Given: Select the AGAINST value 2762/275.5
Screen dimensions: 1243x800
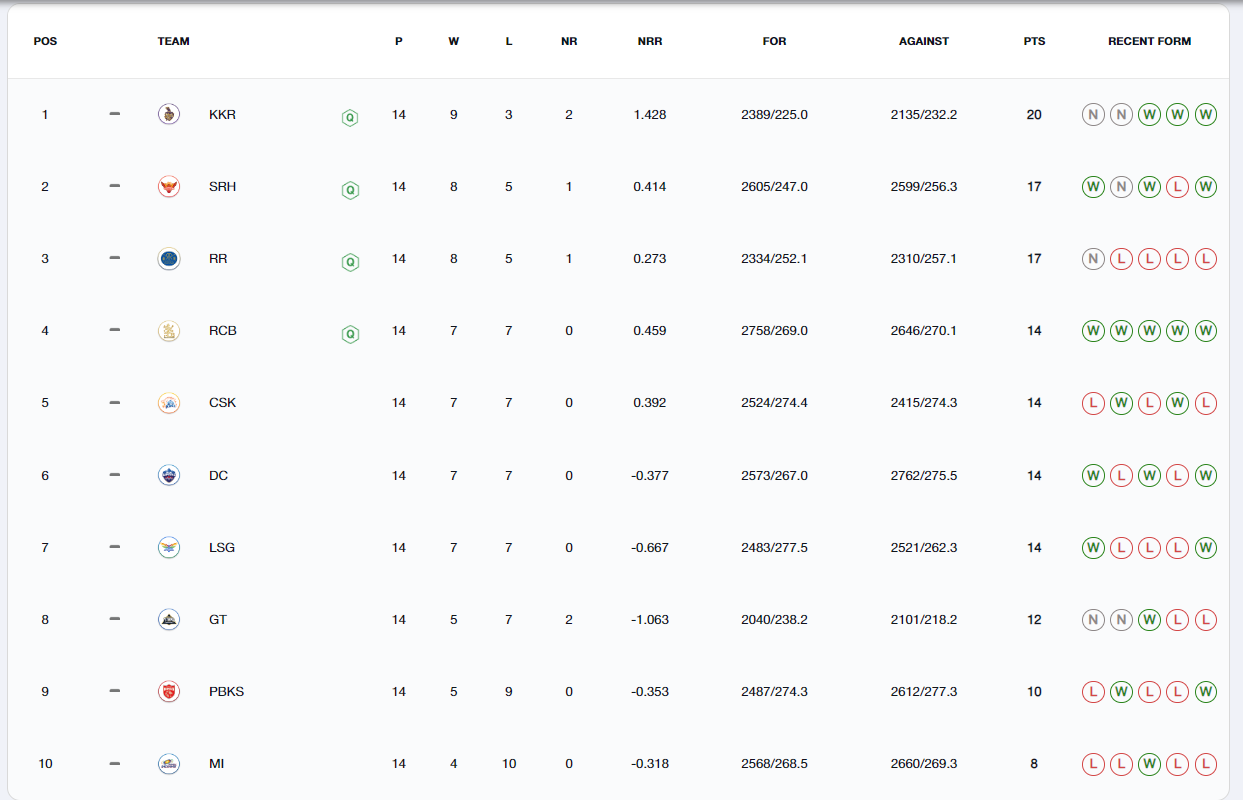Looking at the screenshot, I should tap(924, 475).
